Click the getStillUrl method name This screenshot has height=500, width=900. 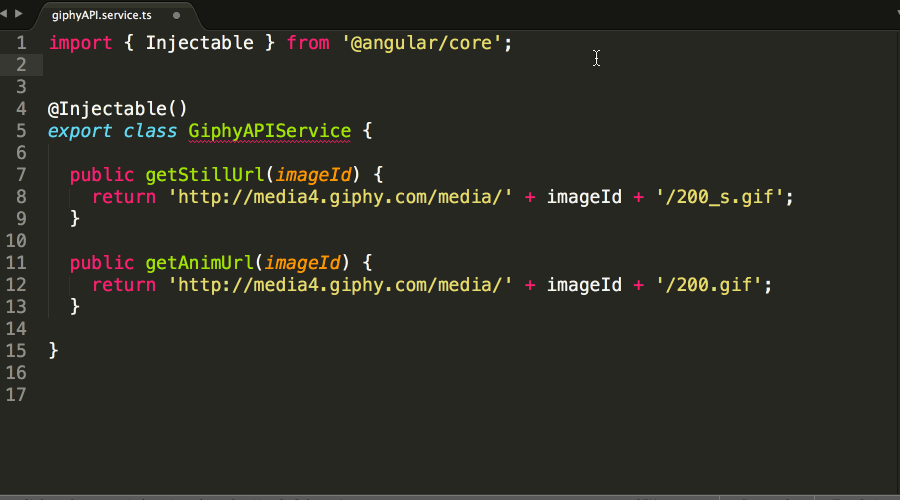point(204,175)
